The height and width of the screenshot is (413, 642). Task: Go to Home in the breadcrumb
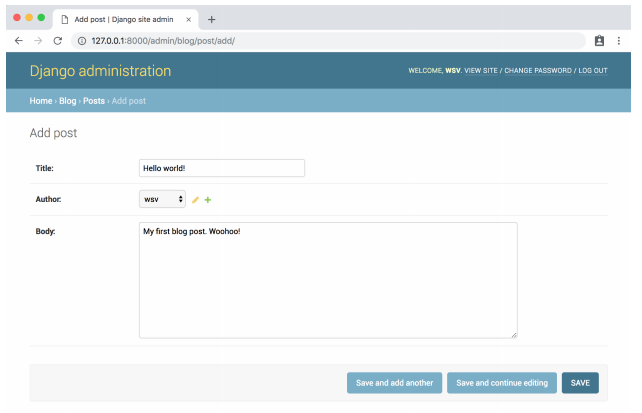(40, 101)
